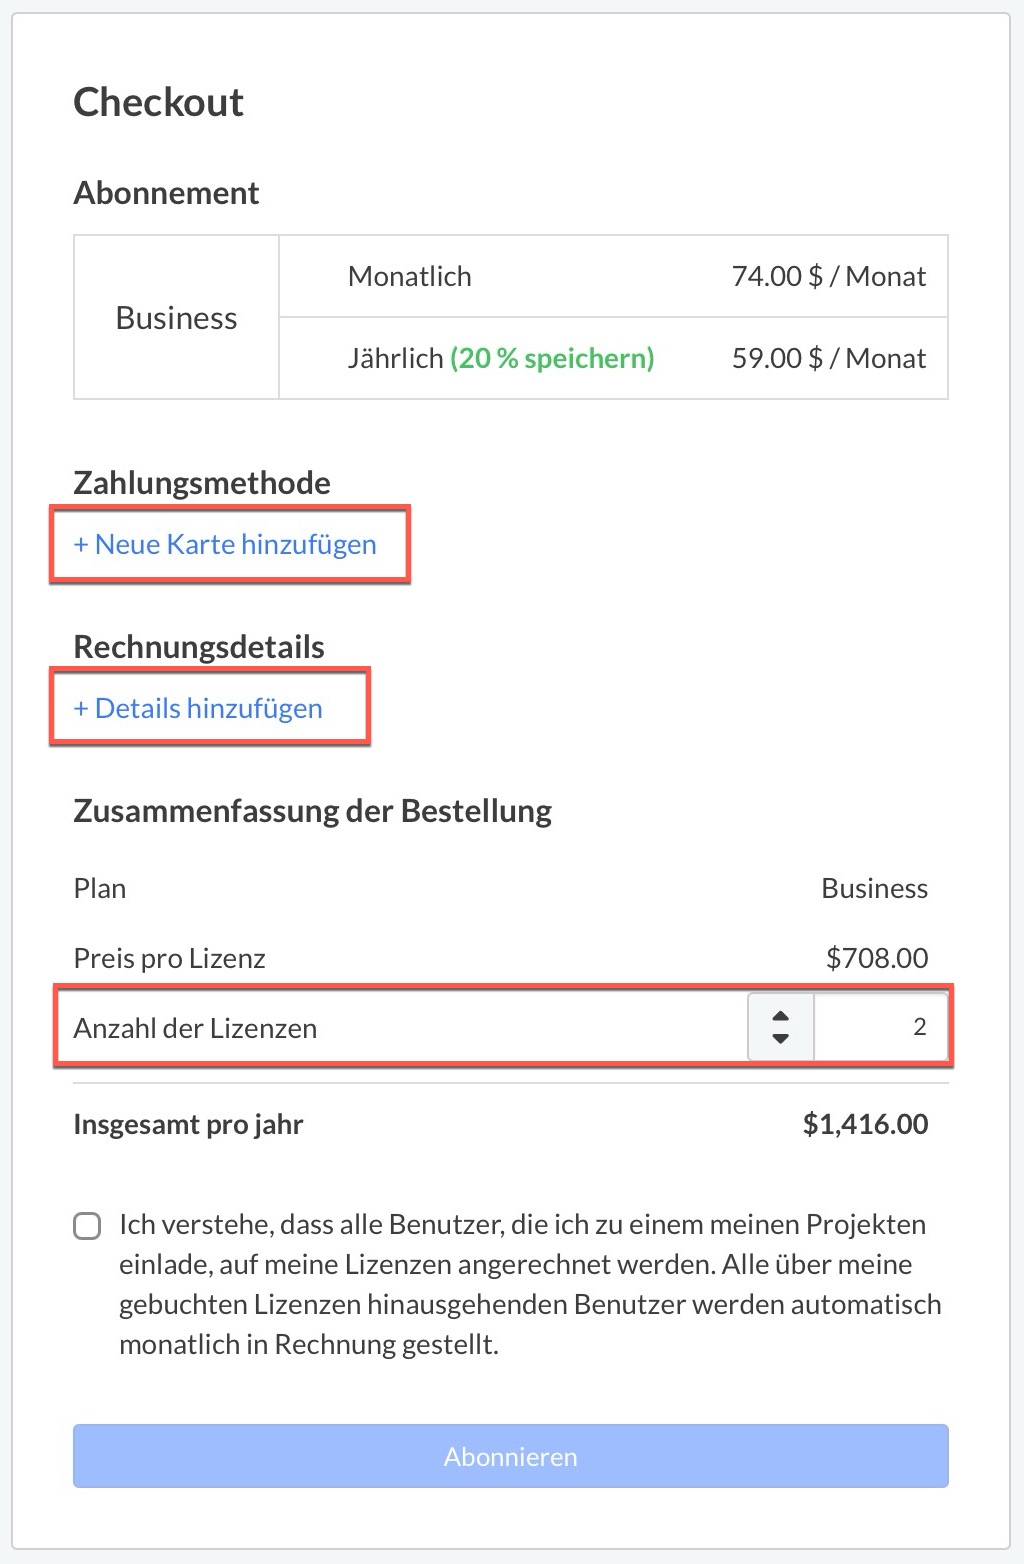Focus the Anzahl der Lizenzen number field
Image resolution: width=1024 pixels, height=1564 pixels.
pos(880,1027)
